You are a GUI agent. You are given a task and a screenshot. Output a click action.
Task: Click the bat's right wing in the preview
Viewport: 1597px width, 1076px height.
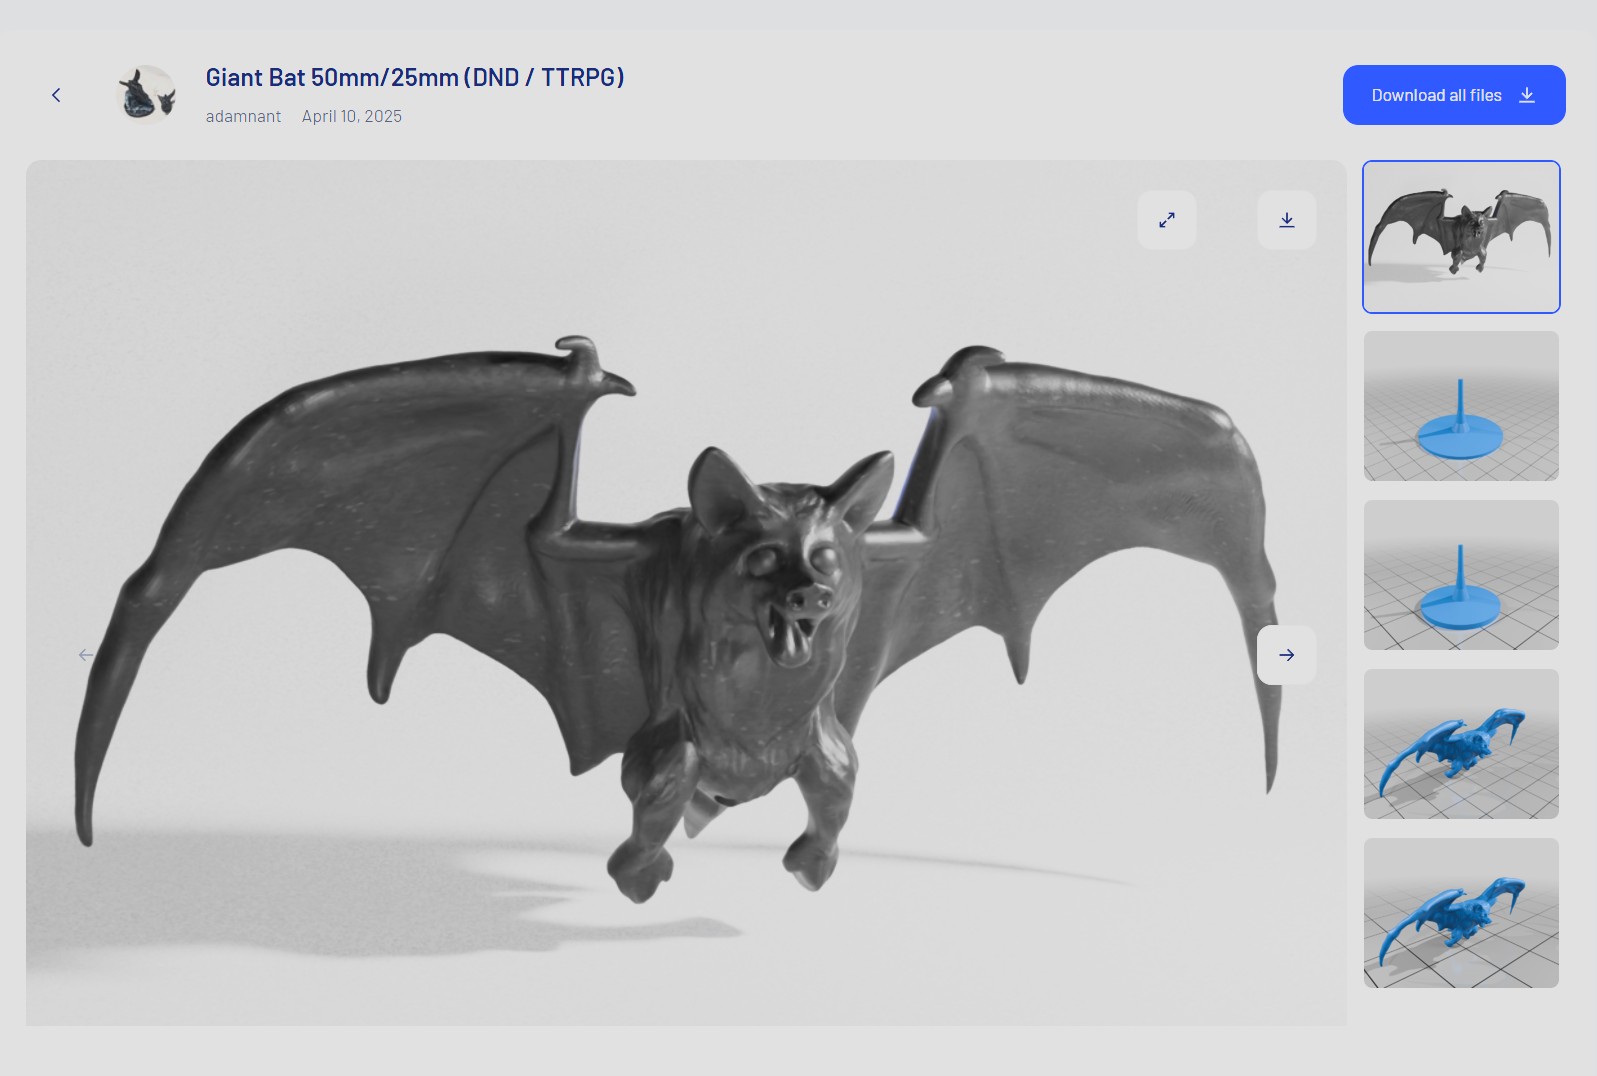coord(1100,500)
